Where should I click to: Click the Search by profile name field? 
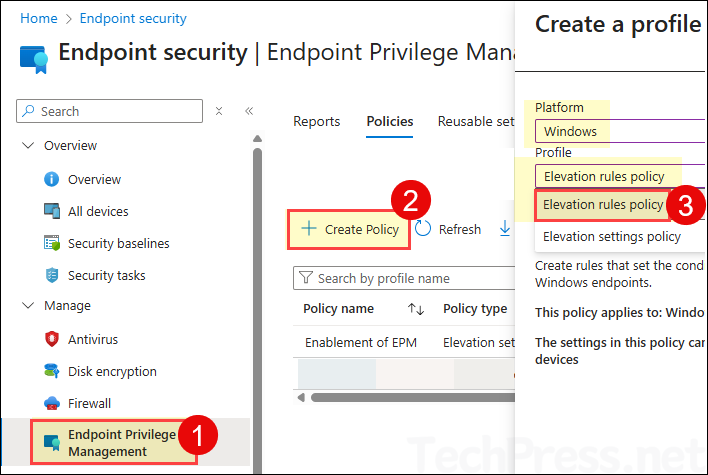[x=404, y=278]
